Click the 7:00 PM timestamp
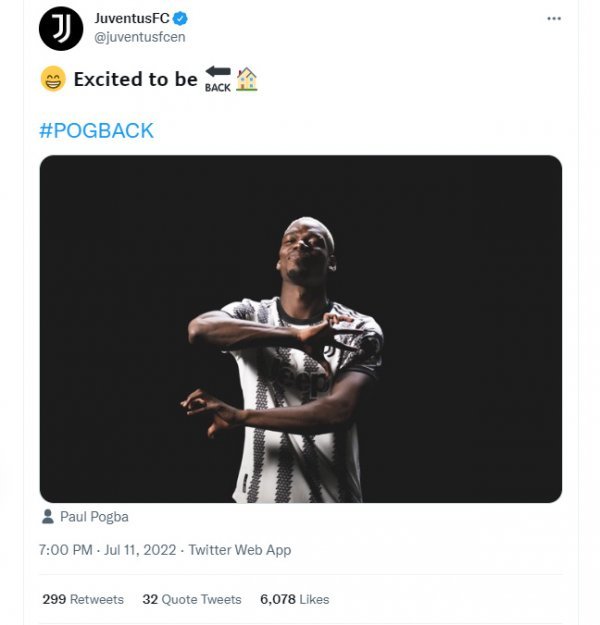Viewport: 600px width, 625px height. [x=66, y=550]
